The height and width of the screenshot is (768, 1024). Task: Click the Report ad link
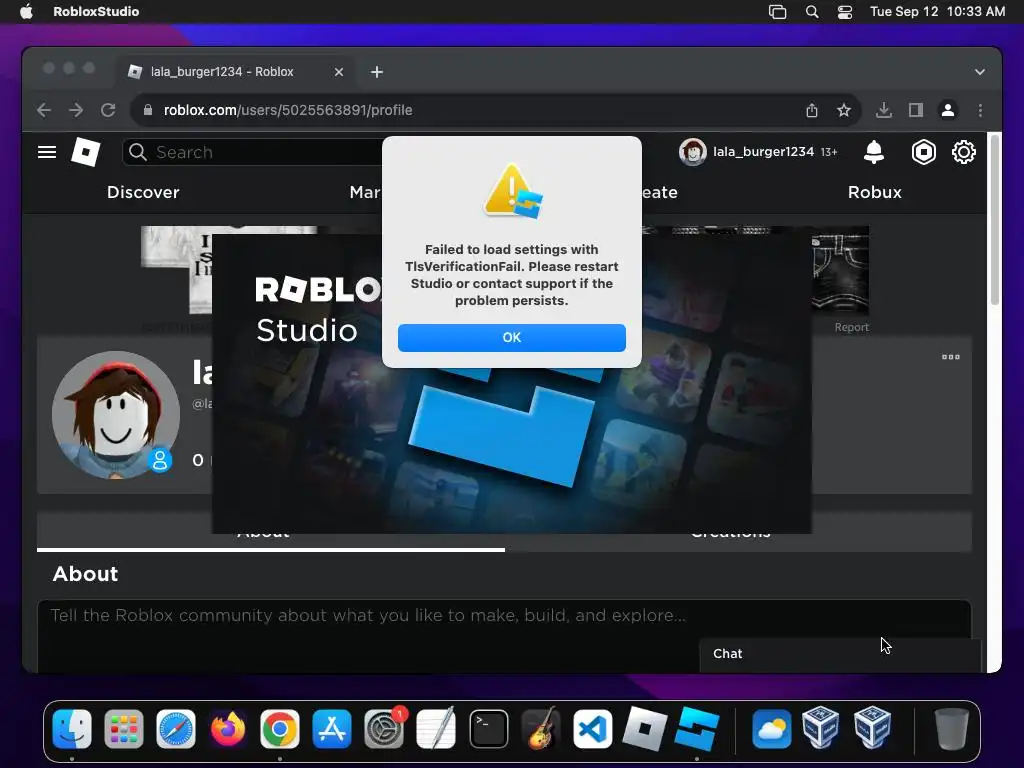pyautogui.click(x=852, y=327)
